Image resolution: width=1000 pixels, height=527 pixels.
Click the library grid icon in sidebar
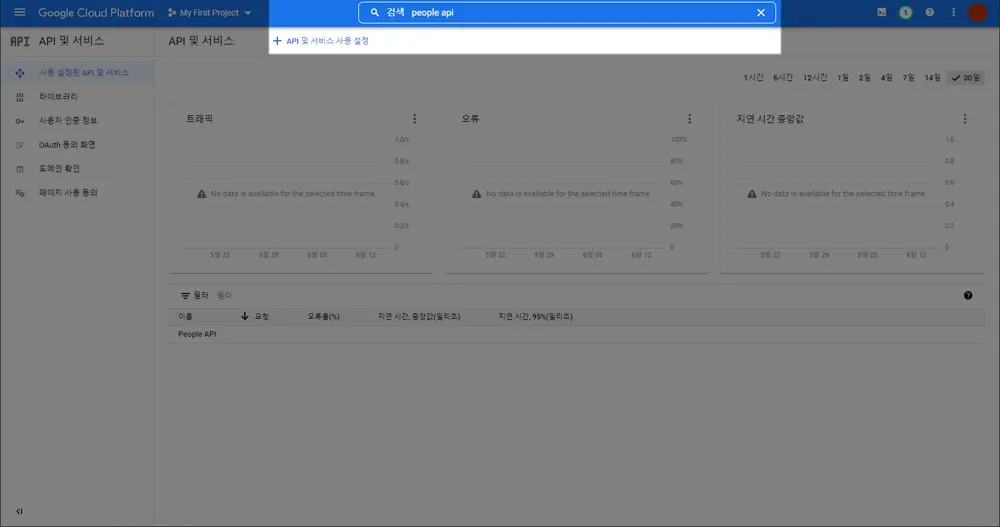pos(20,97)
